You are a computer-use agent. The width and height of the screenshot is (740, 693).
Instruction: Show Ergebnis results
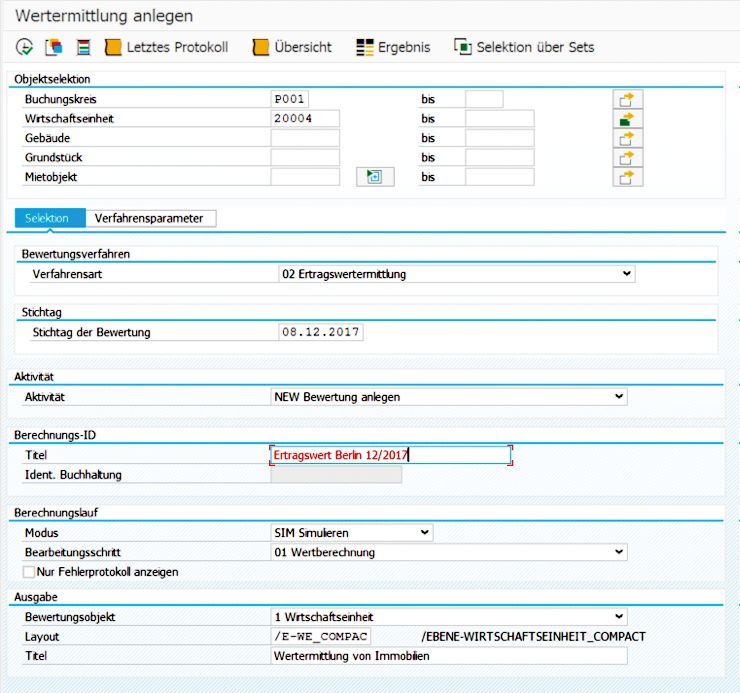click(x=392, y=47)
